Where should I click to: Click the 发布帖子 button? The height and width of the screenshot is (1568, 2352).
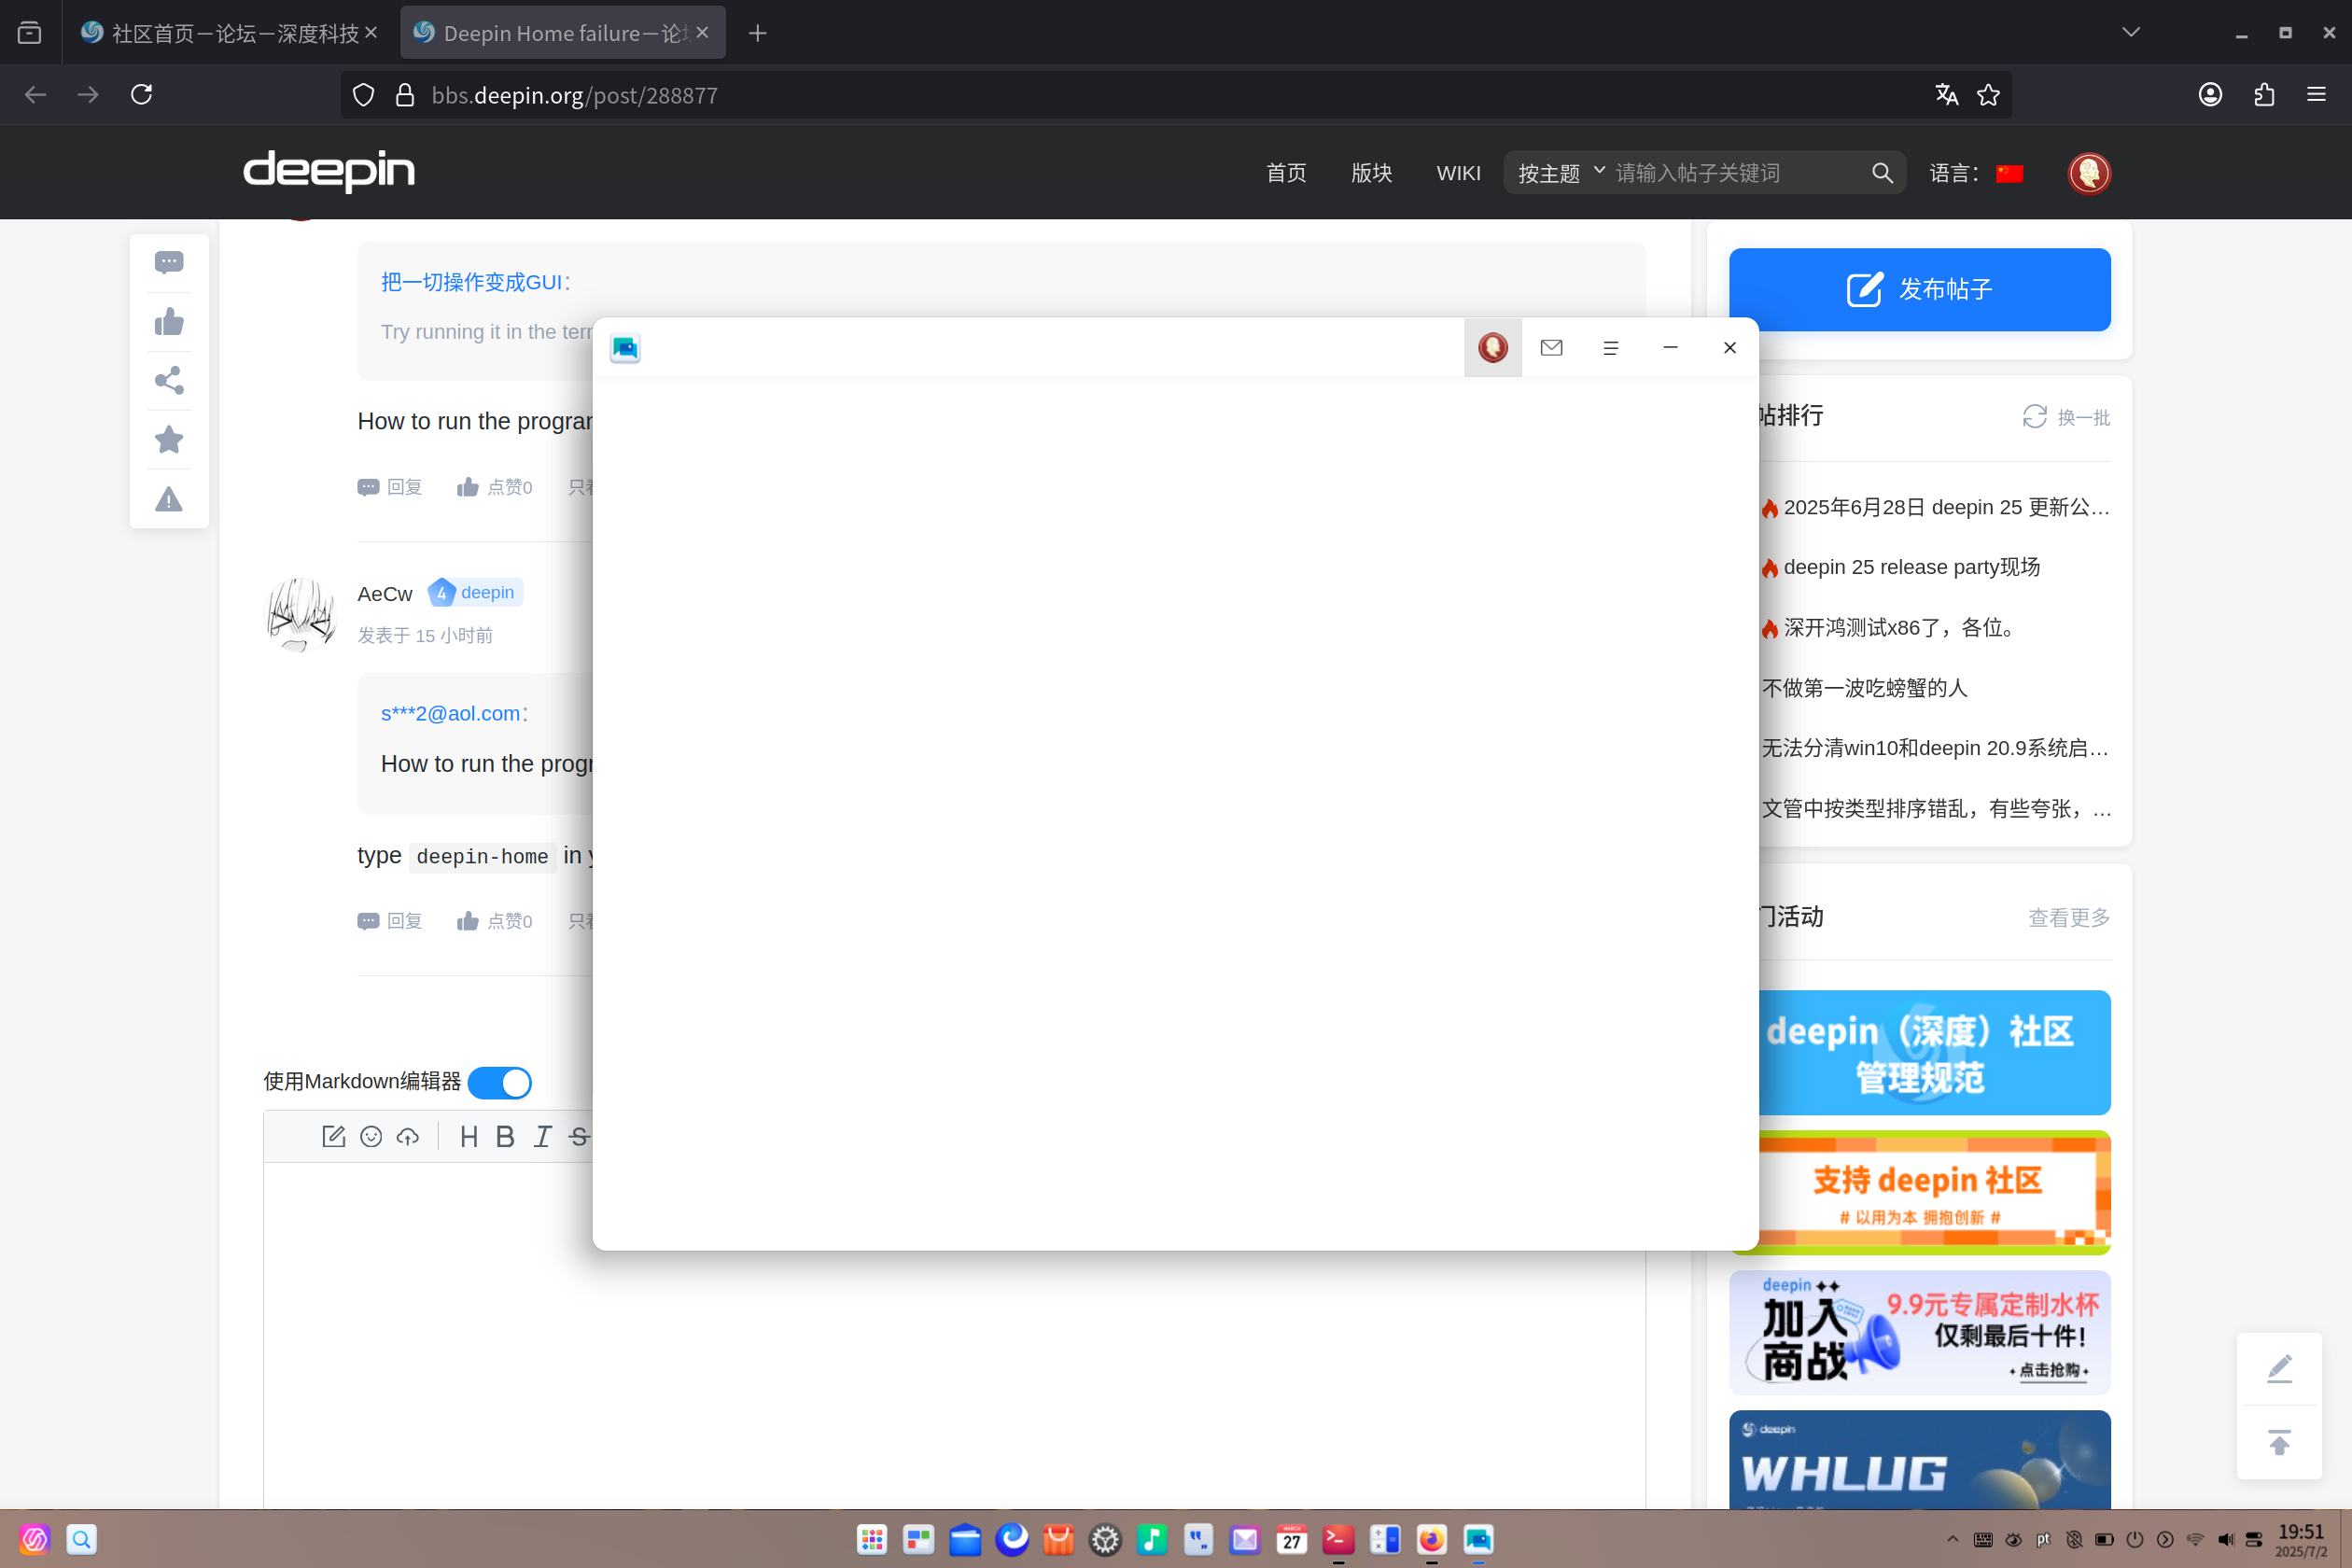click(1919, 290)
